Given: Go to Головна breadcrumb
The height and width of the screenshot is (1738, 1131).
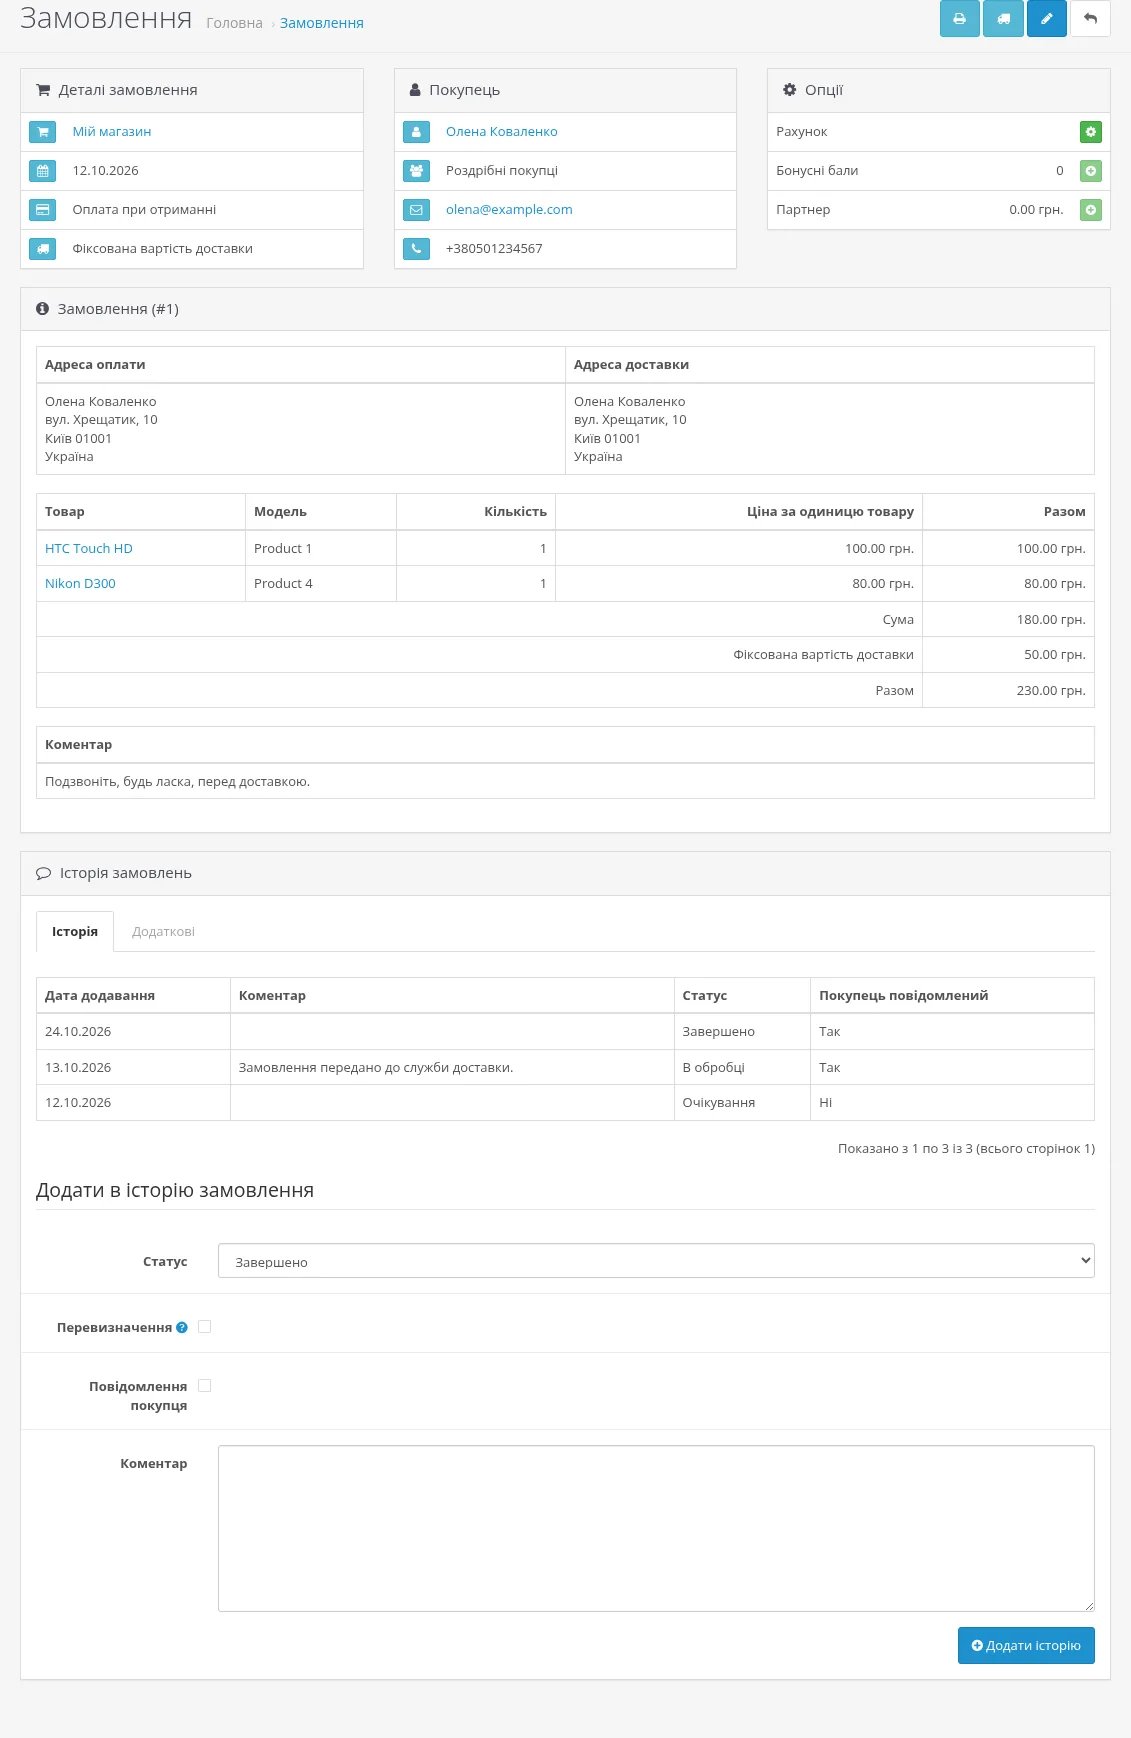Looking at the screenshot, I should point(234,23).
